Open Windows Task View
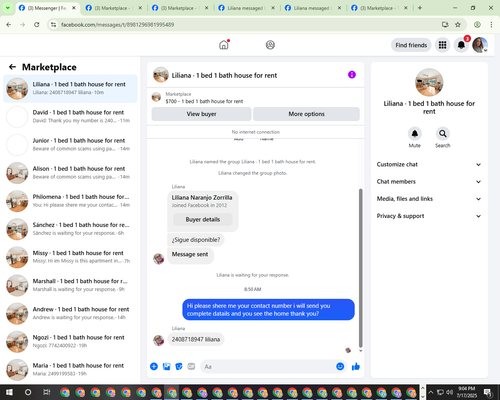Viewport: 500px width, 400px height. pos(47,392)
